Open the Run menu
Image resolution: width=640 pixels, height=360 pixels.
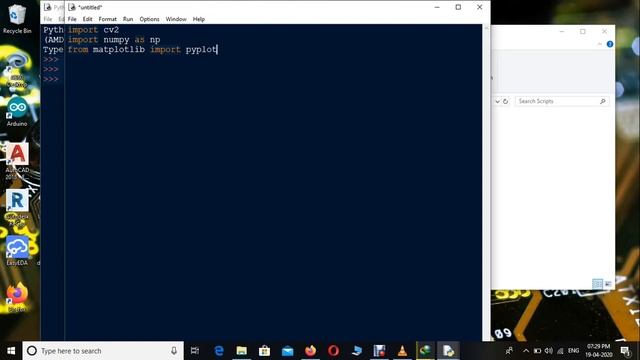coord(128,19)
